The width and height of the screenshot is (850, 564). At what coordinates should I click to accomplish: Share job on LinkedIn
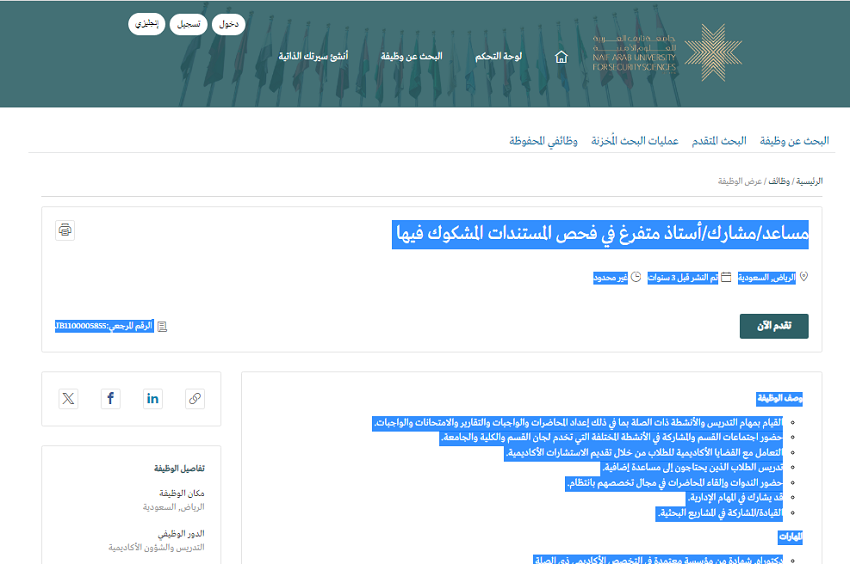(x=152, y=399)
